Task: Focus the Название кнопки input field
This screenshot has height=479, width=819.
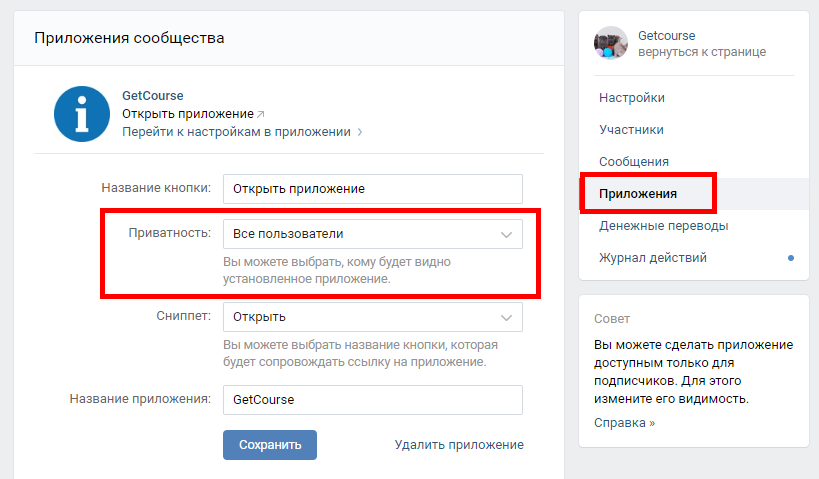Action: click(x=372, y=189)
